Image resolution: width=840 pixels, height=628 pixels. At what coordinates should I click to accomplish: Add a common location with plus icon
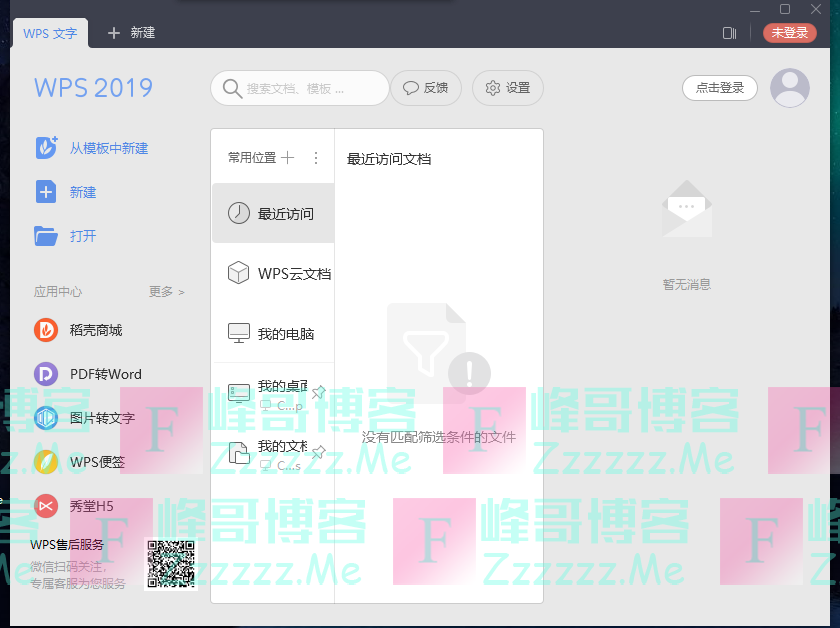(288, 157)
